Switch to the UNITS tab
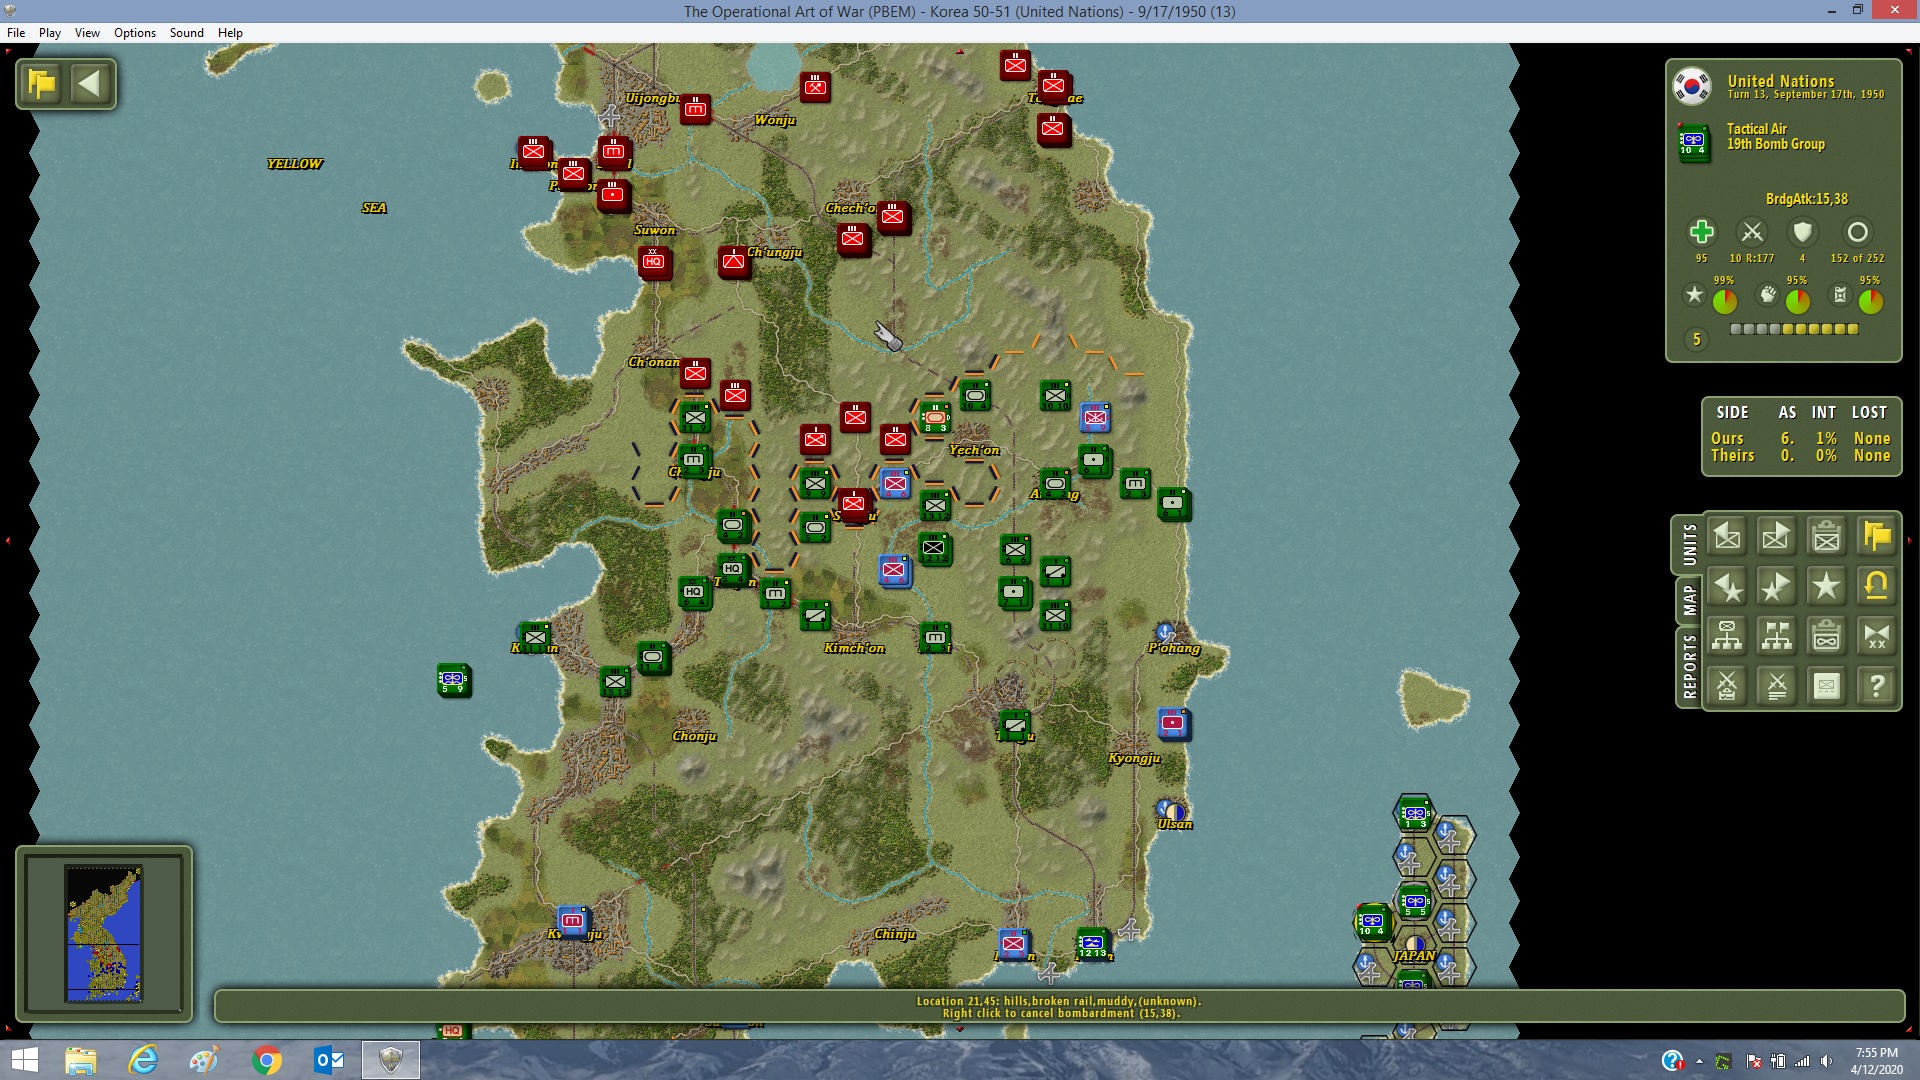Viewport: 1920px width, 1080px height. [1689, 544]
